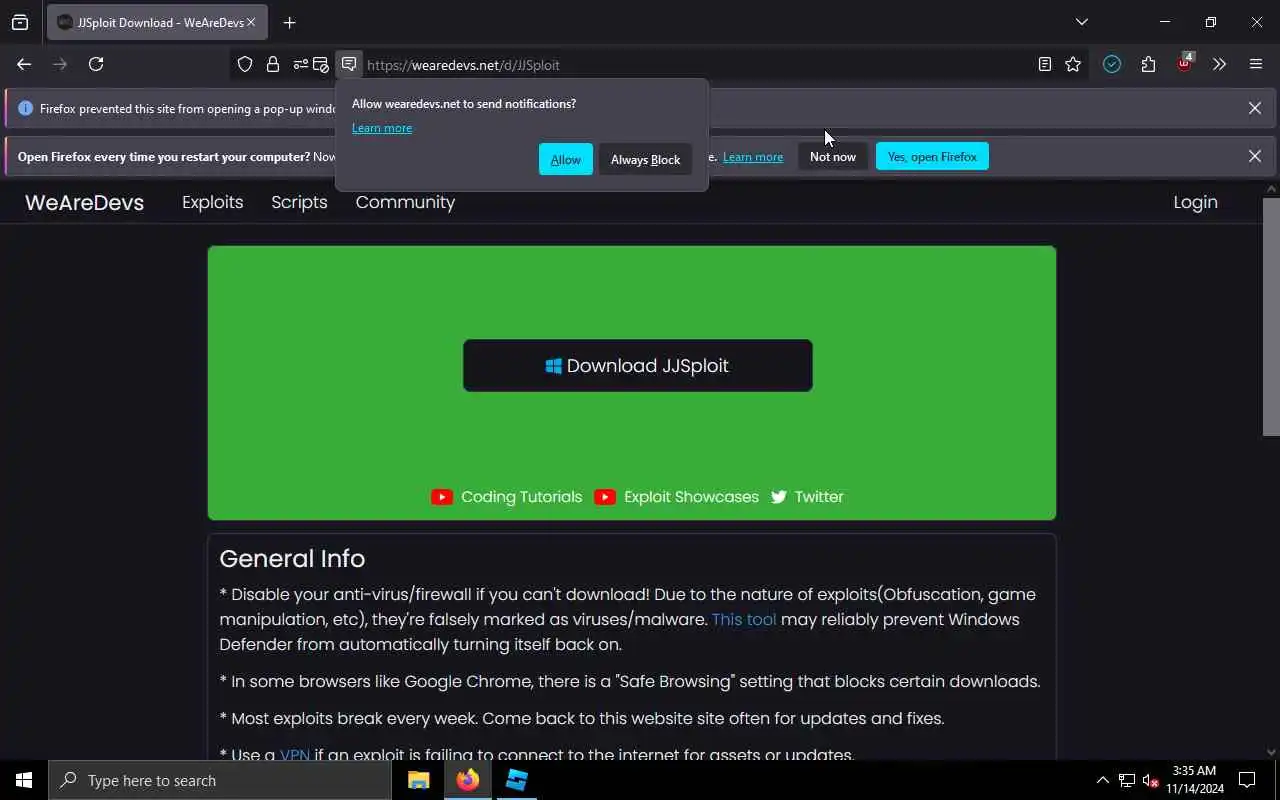Screen dimensions: 1280x800
Task: Open the Firefox hamburger application menu
Action: pos(1256,64)
